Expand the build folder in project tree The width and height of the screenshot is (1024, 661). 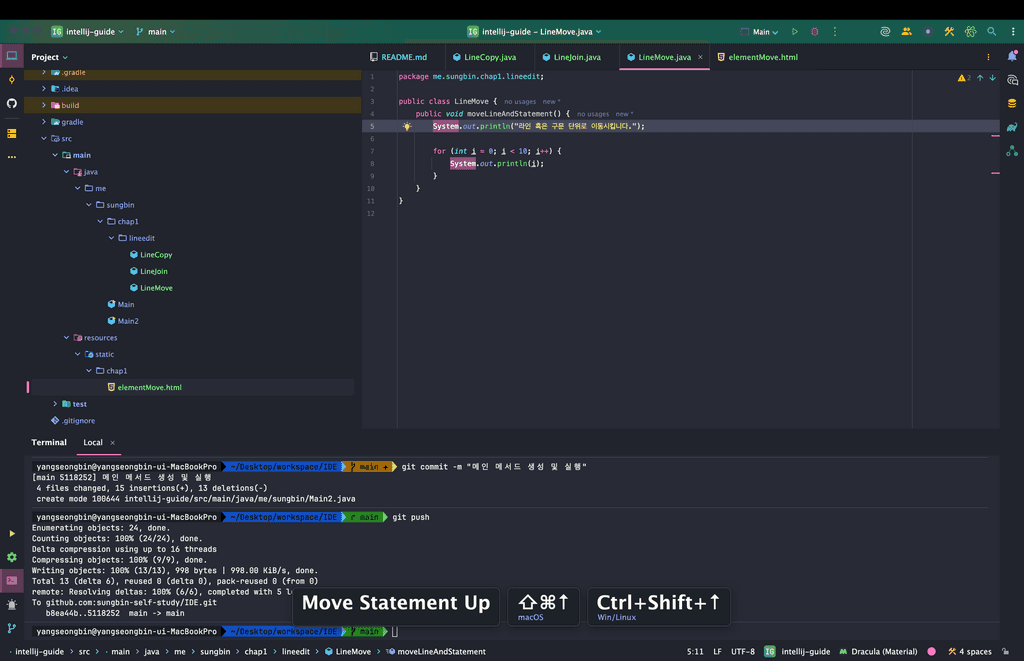pyautogui.click(x=44, y=105)
